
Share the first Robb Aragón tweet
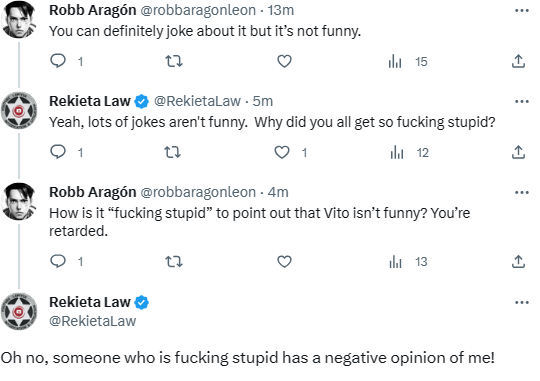point(518,61)
